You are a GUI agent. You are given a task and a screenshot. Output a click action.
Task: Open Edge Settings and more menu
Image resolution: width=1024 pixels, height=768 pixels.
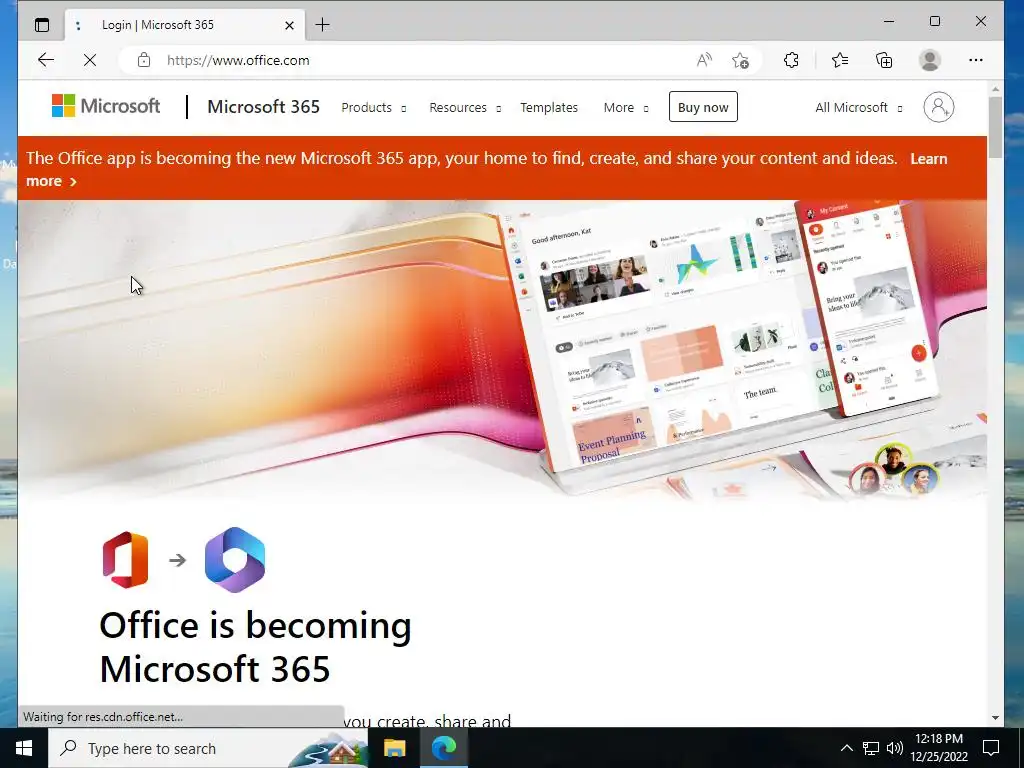[x=976, y=60]
